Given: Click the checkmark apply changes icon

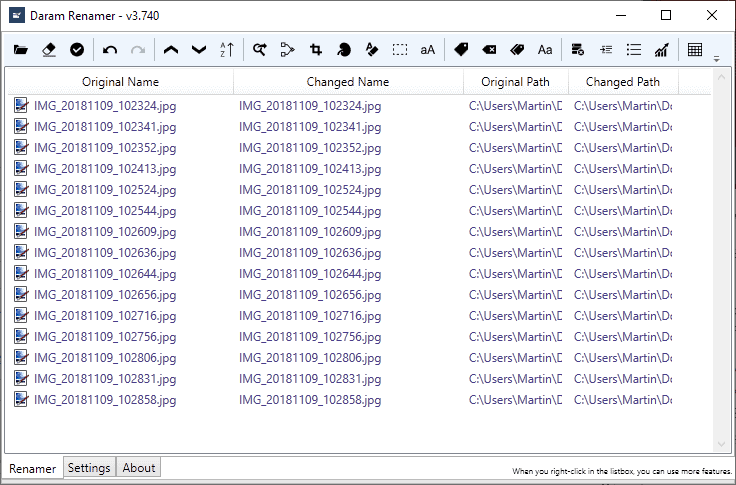Looking at the screenshot, I should (x=77, y=49).
